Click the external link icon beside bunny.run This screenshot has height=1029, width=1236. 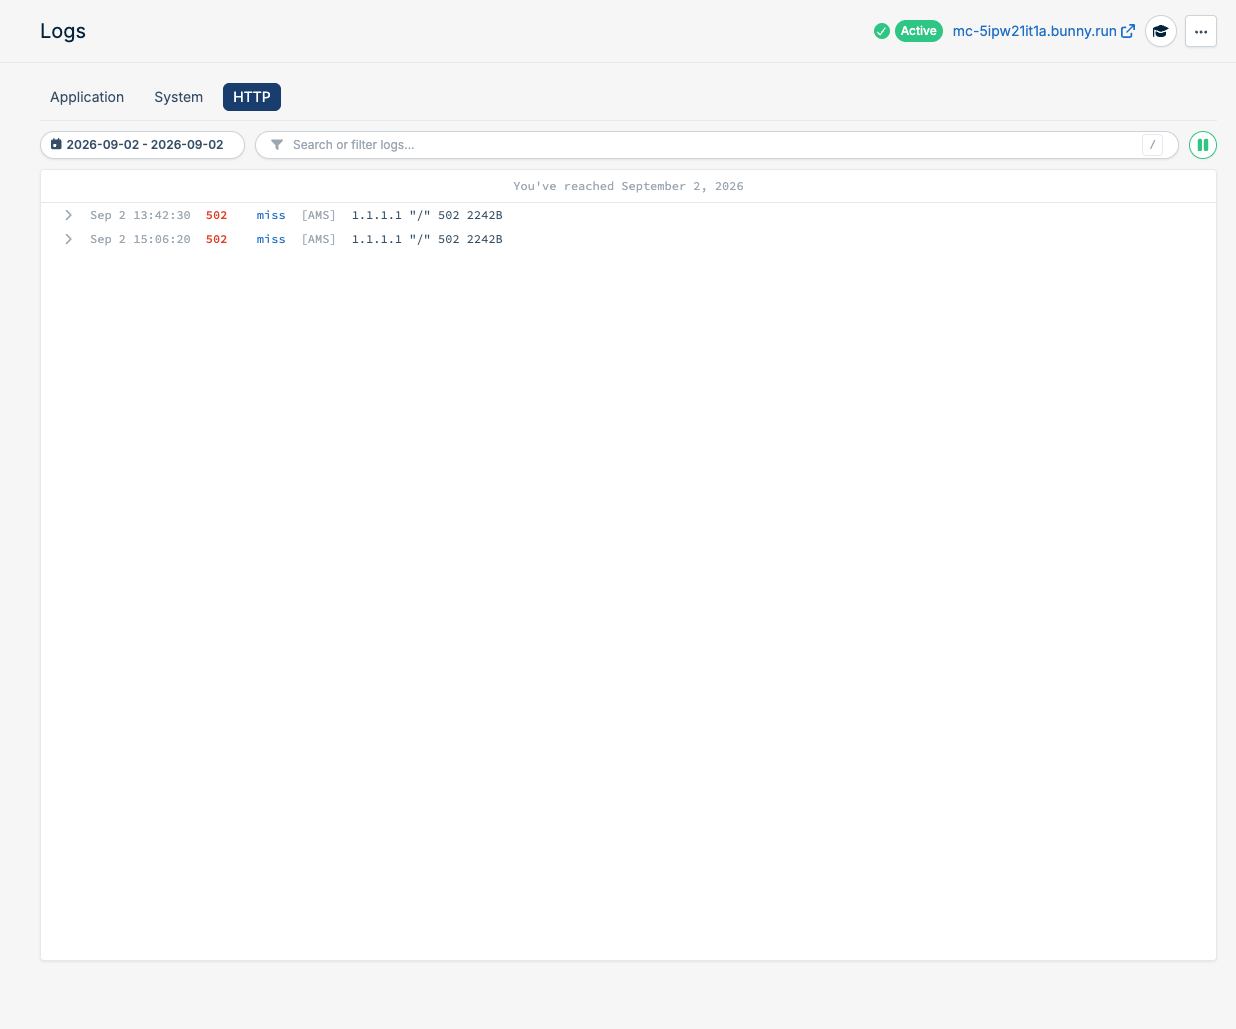coord(1128,31)
